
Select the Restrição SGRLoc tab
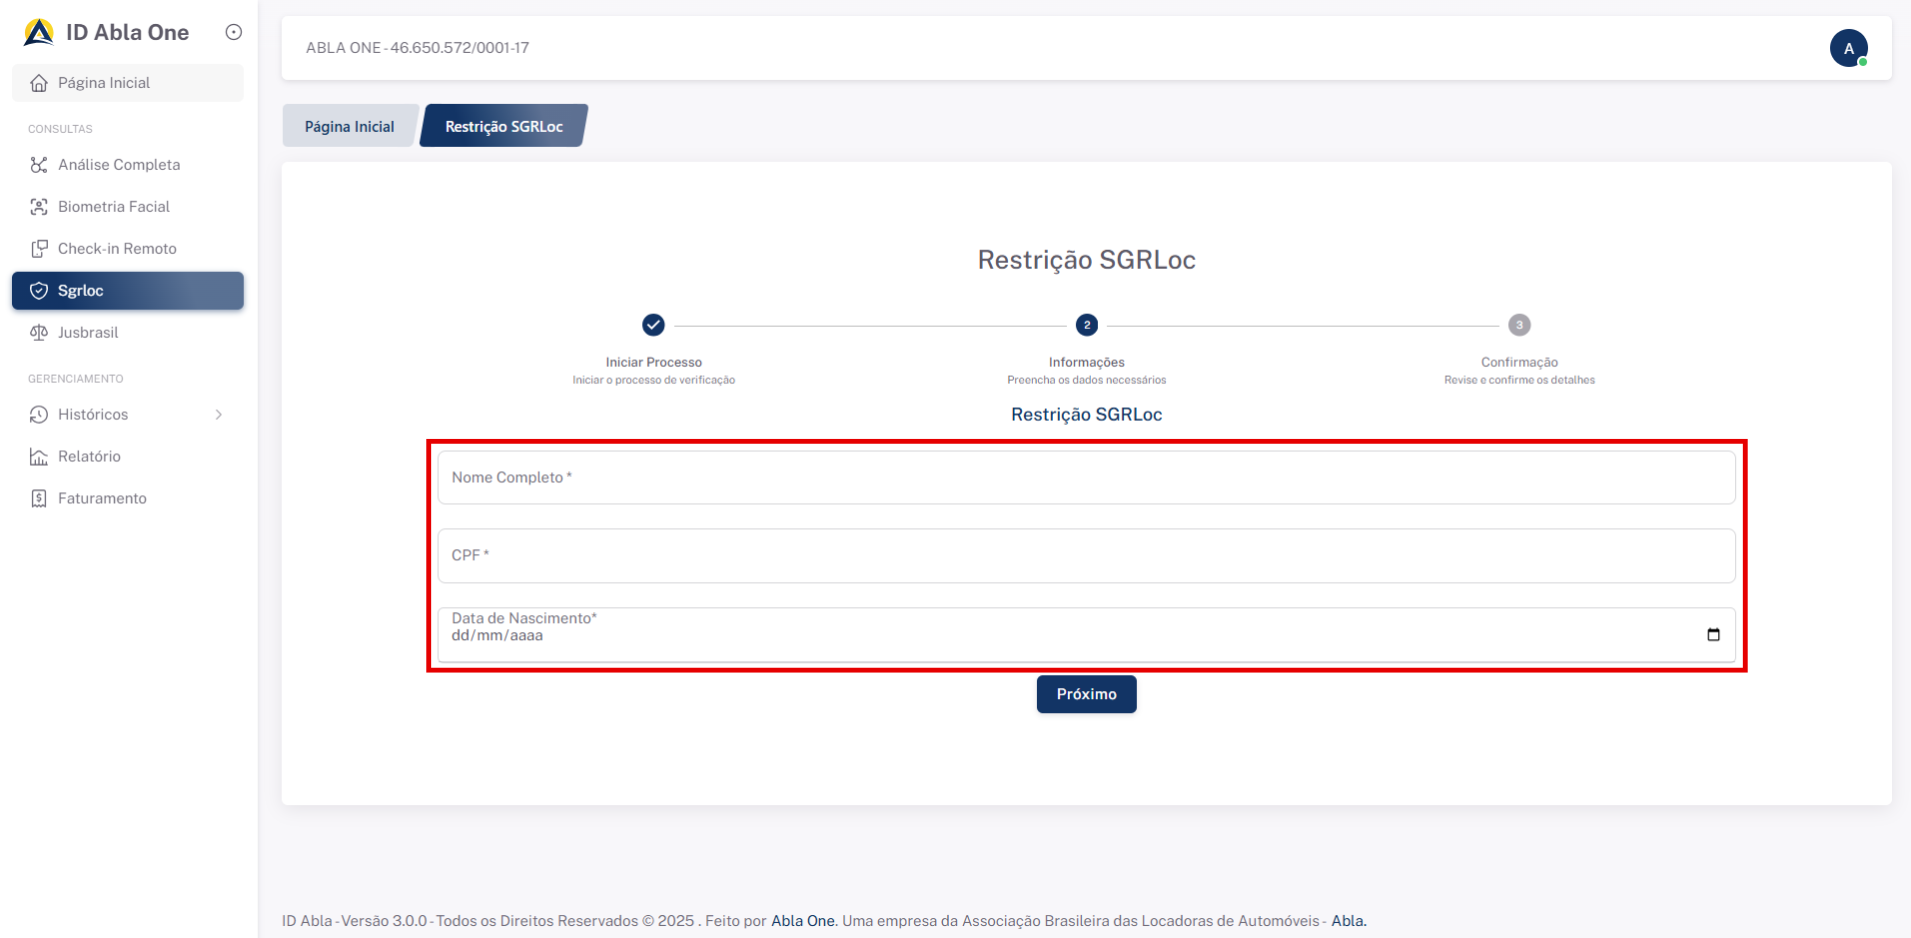tap(503, 126)
